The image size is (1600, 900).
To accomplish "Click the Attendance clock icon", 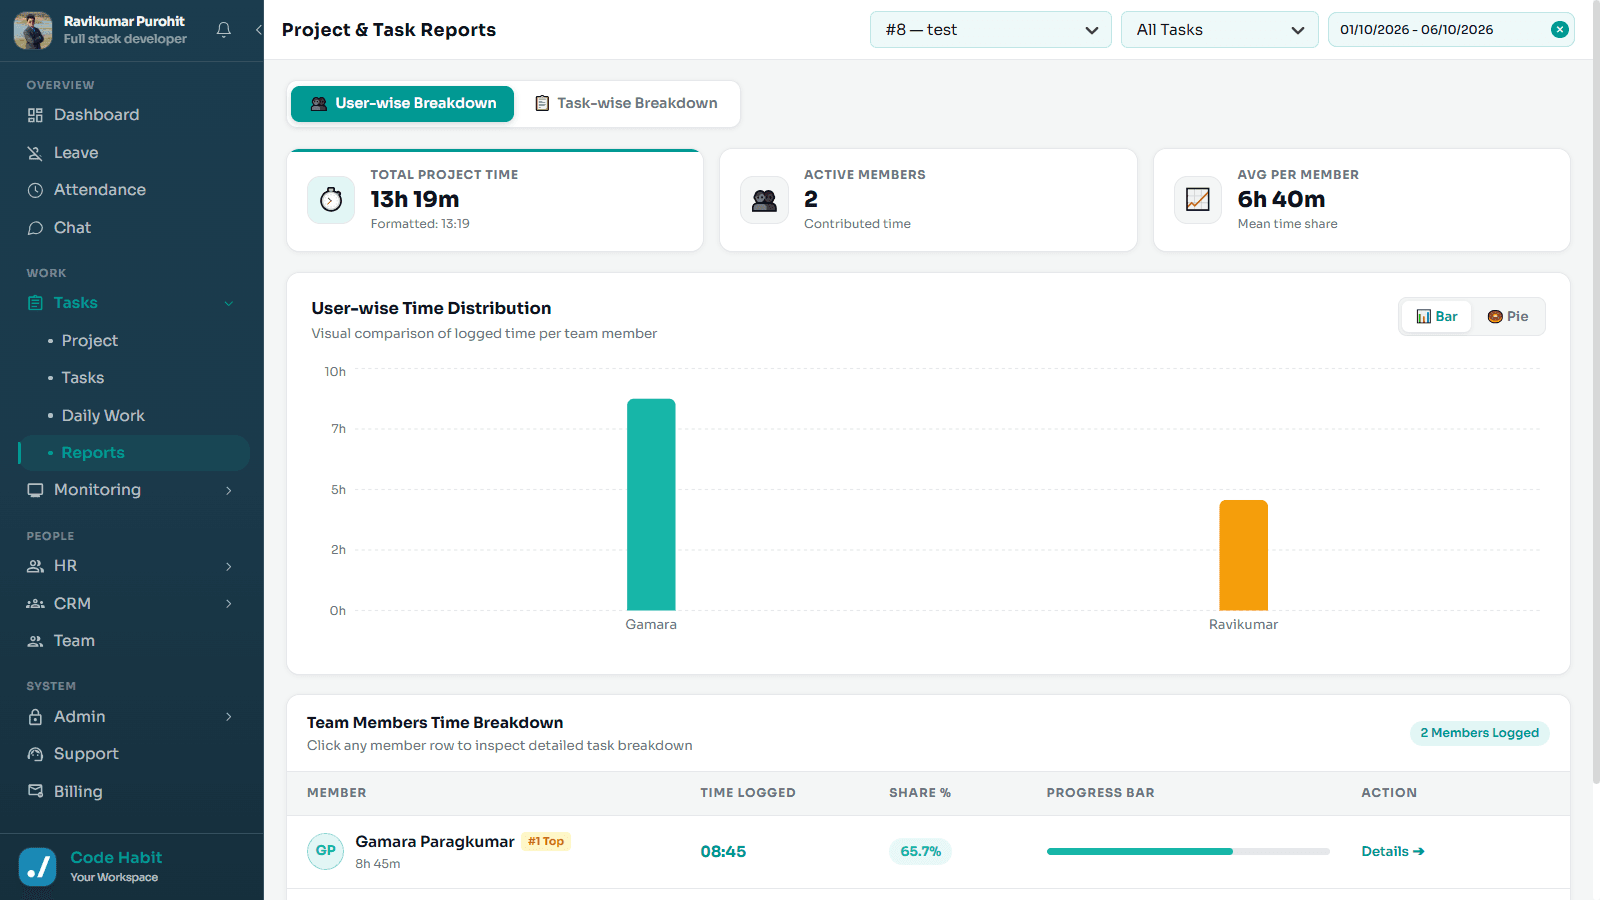I will pyautogui.click(x=35, y=190).
